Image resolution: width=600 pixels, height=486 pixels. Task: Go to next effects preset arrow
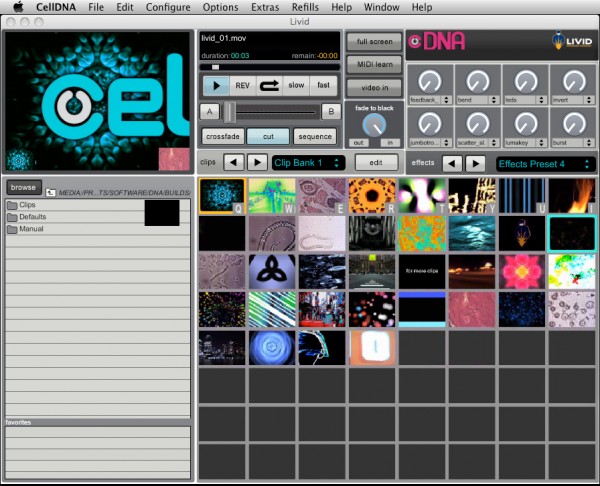pos(475,164)
